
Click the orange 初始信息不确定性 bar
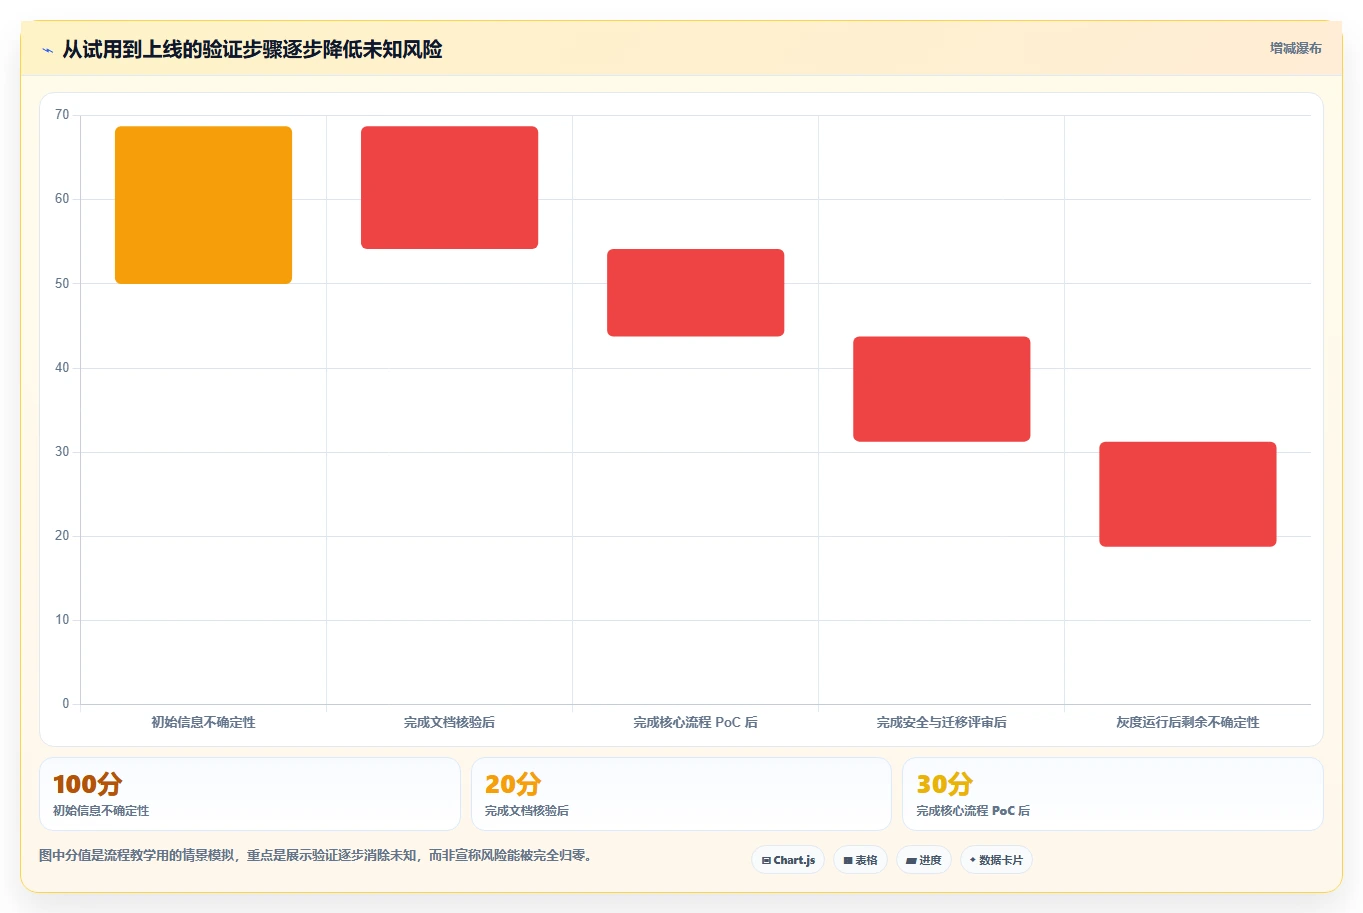click(204, 205)
